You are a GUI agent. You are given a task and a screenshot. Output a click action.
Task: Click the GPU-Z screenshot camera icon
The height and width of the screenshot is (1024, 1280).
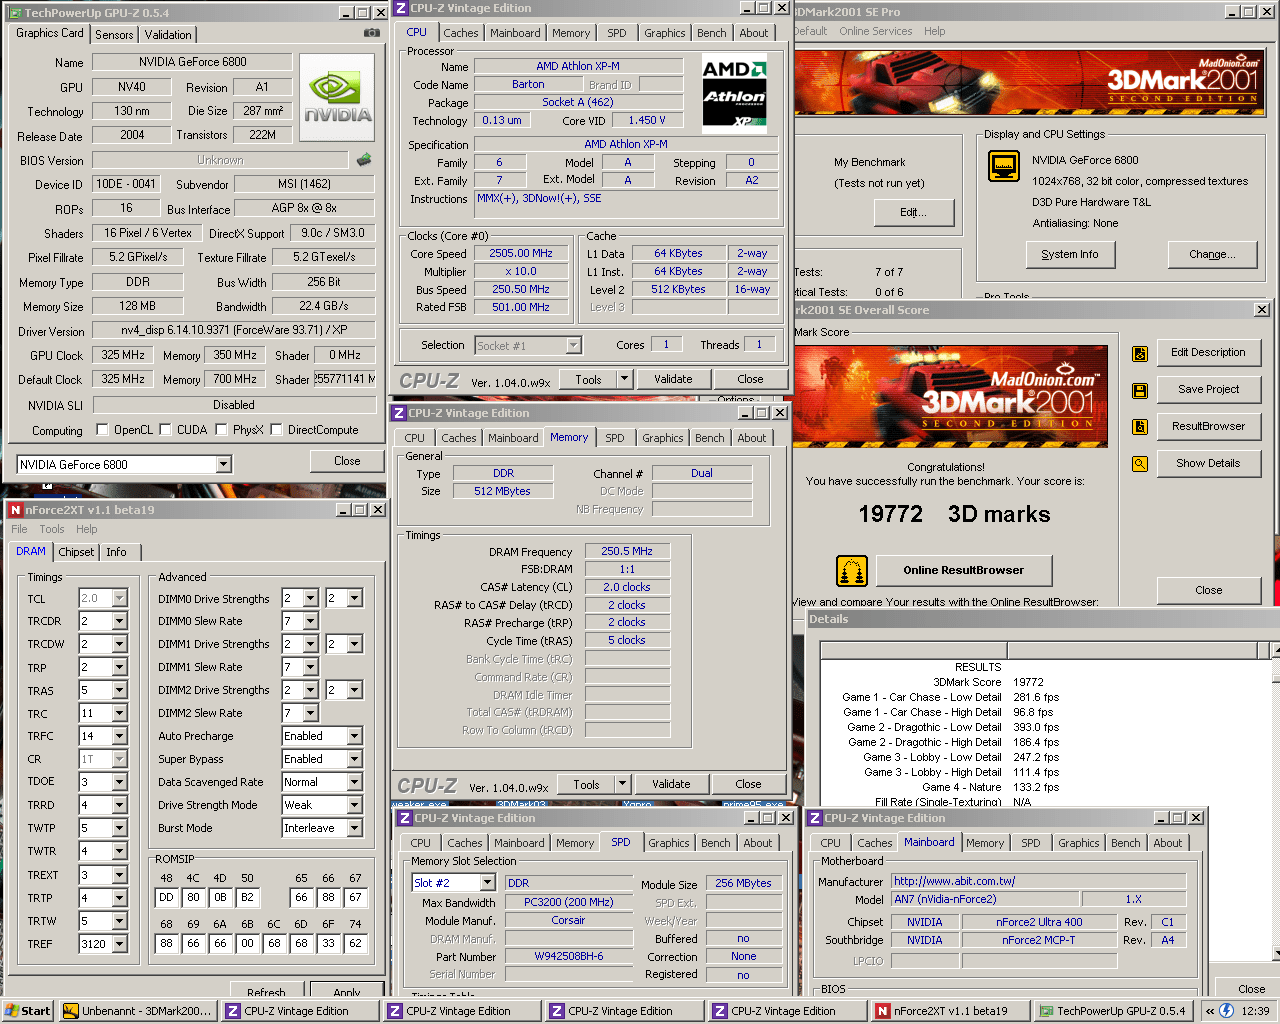coord(371,33)
